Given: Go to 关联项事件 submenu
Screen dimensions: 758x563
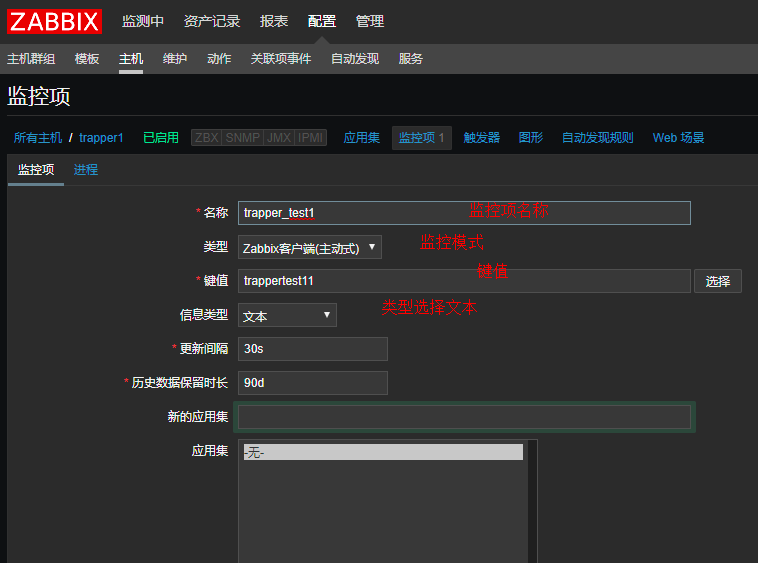Looking at the screenshot, I should point(281,59).
